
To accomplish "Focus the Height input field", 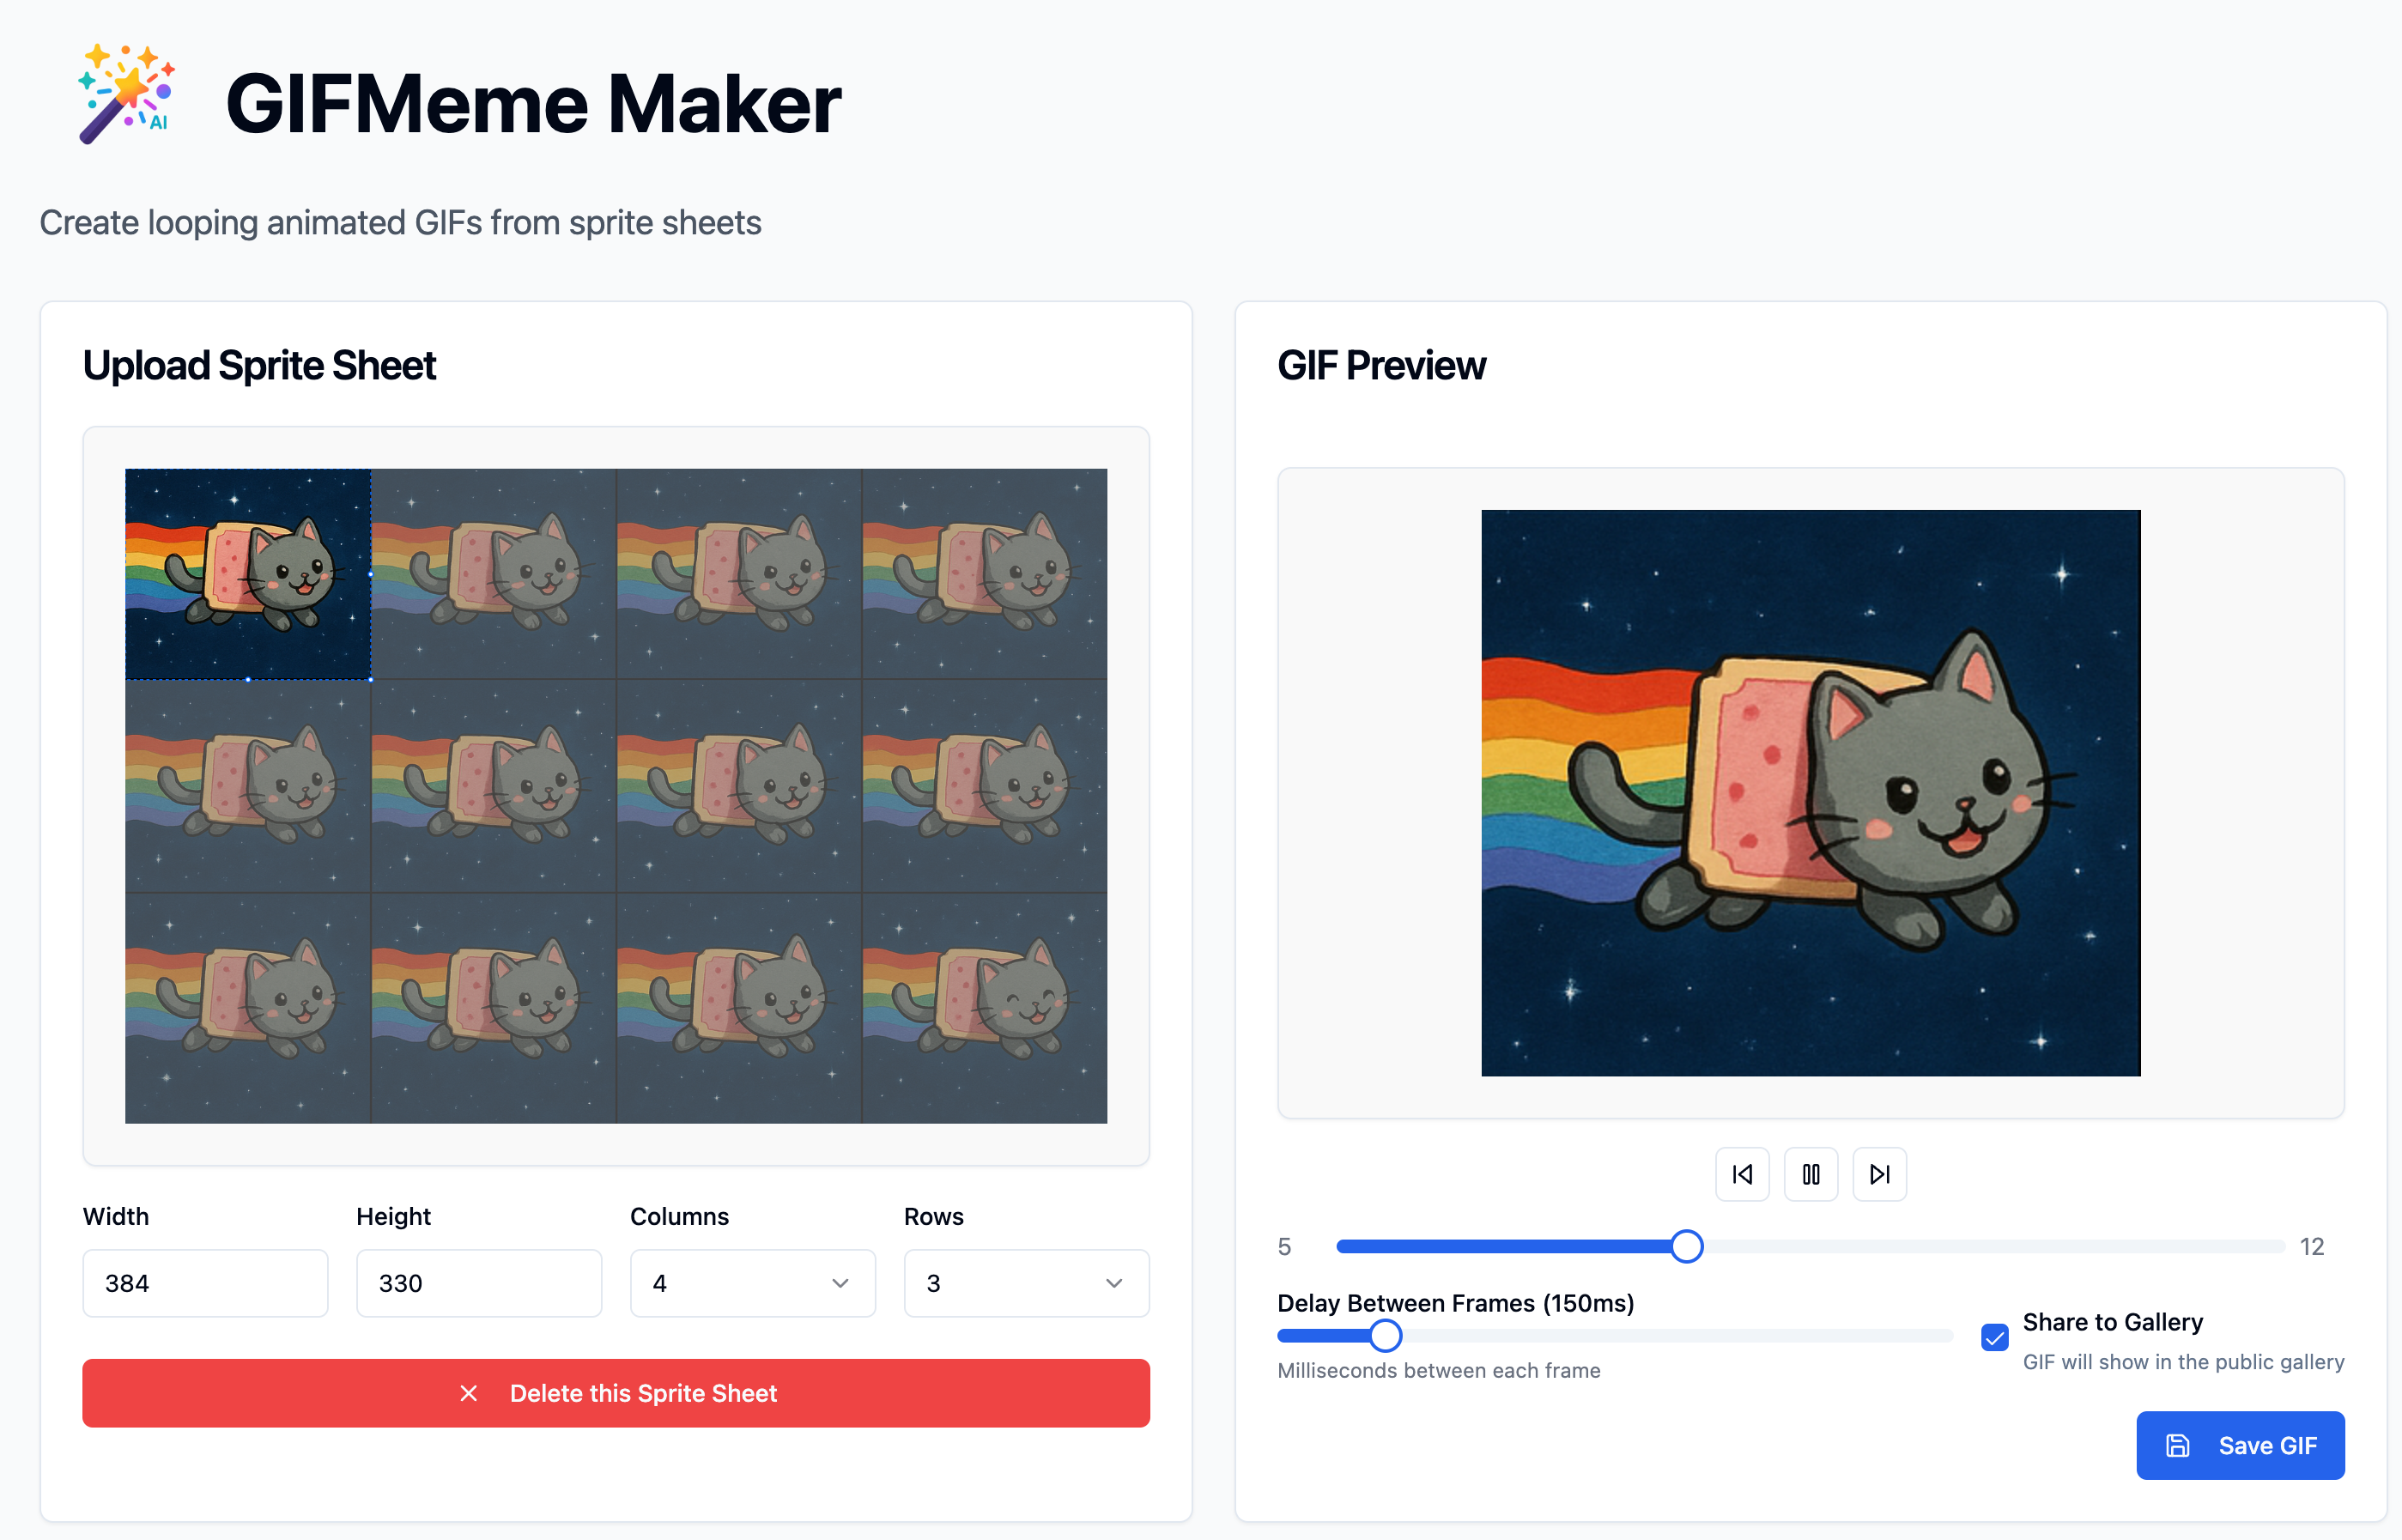I will (x=479, y=1283).
